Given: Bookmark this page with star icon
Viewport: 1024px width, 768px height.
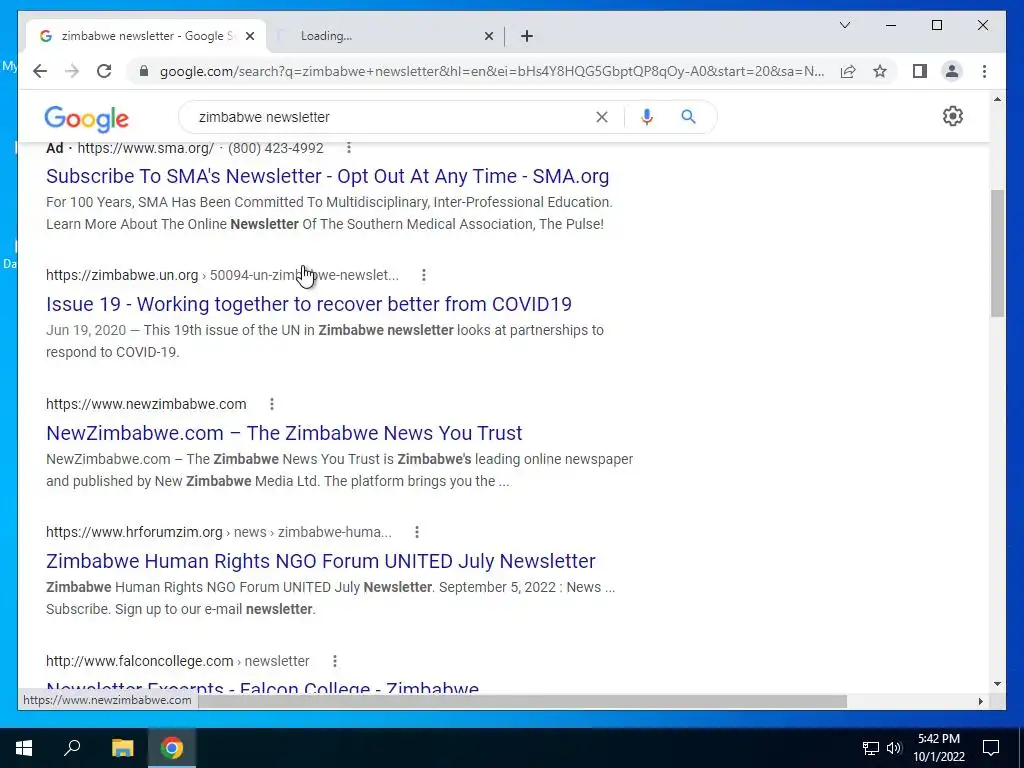Looking at the screenshot, I should pyautogui.click(x=880, y=71).
